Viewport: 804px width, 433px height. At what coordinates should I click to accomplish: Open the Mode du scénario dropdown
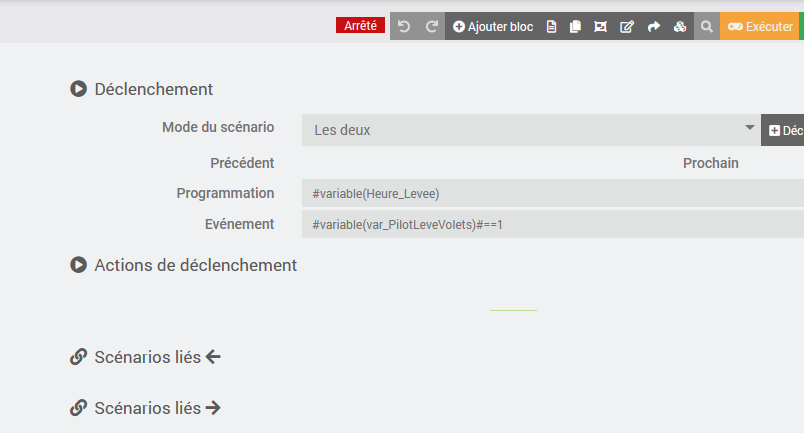(x=531, y=130)
